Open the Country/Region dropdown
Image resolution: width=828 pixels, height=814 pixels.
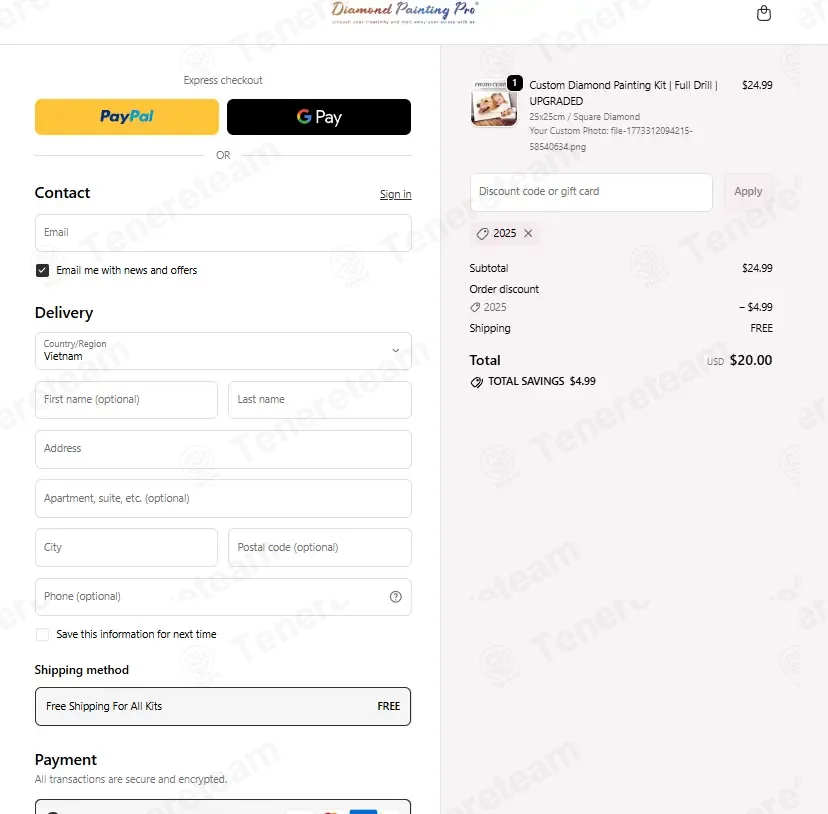click(223, 351)
